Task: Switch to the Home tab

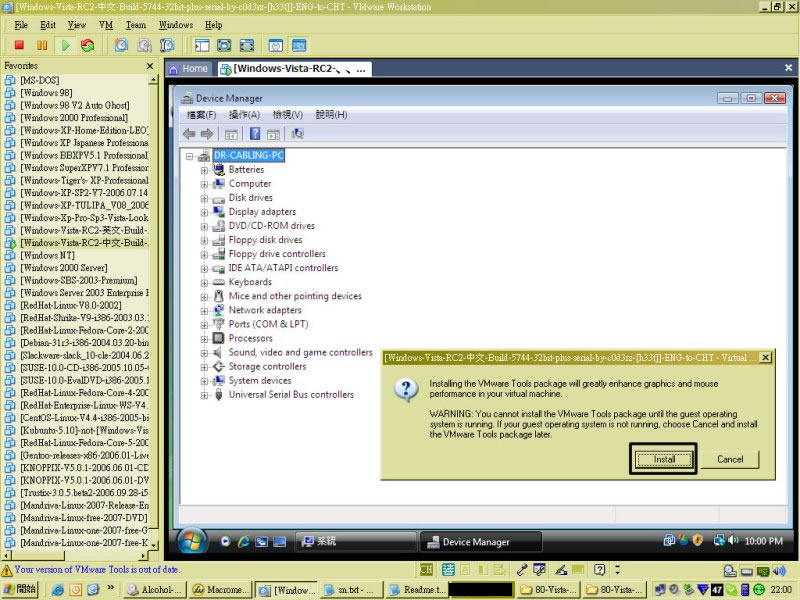Action: pyautogui.click(x=189, y=68)
